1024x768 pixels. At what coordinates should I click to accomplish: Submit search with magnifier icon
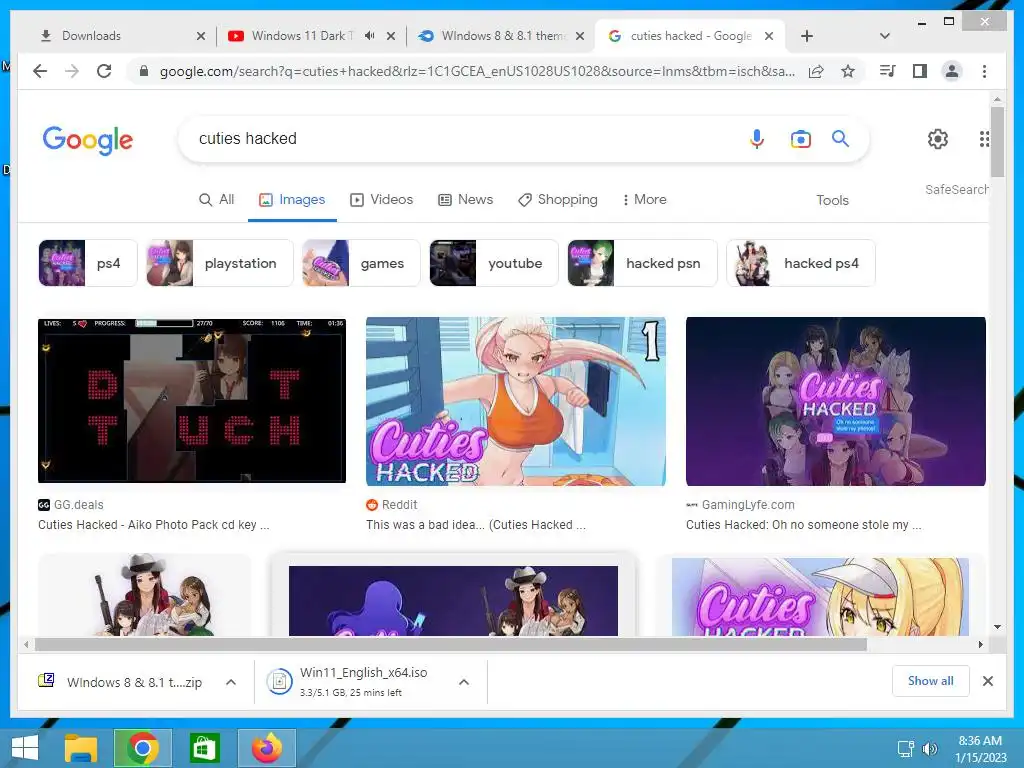pos(840,138)
